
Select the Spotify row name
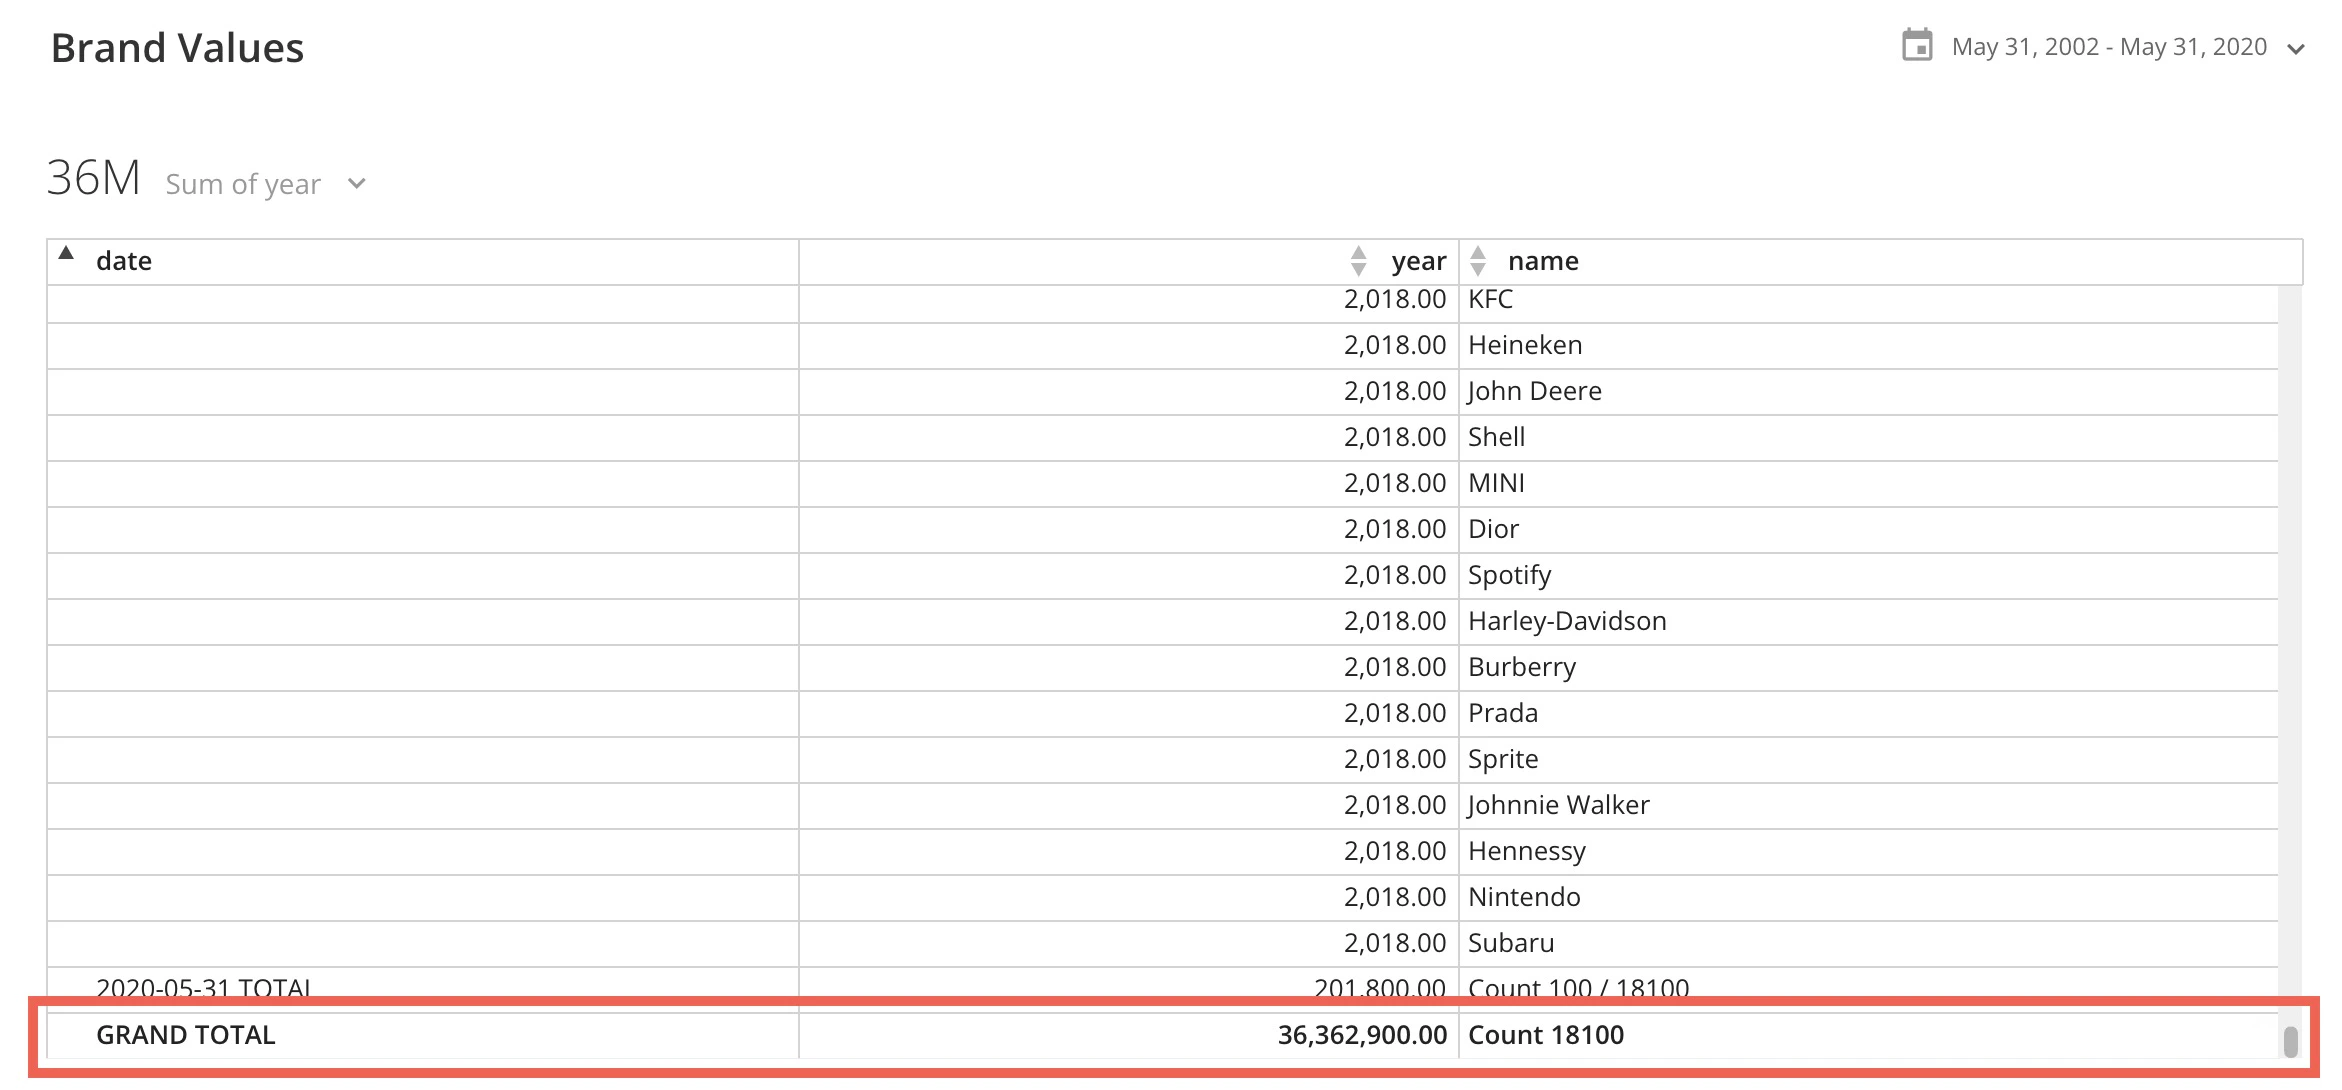[x=1510, y=575]
